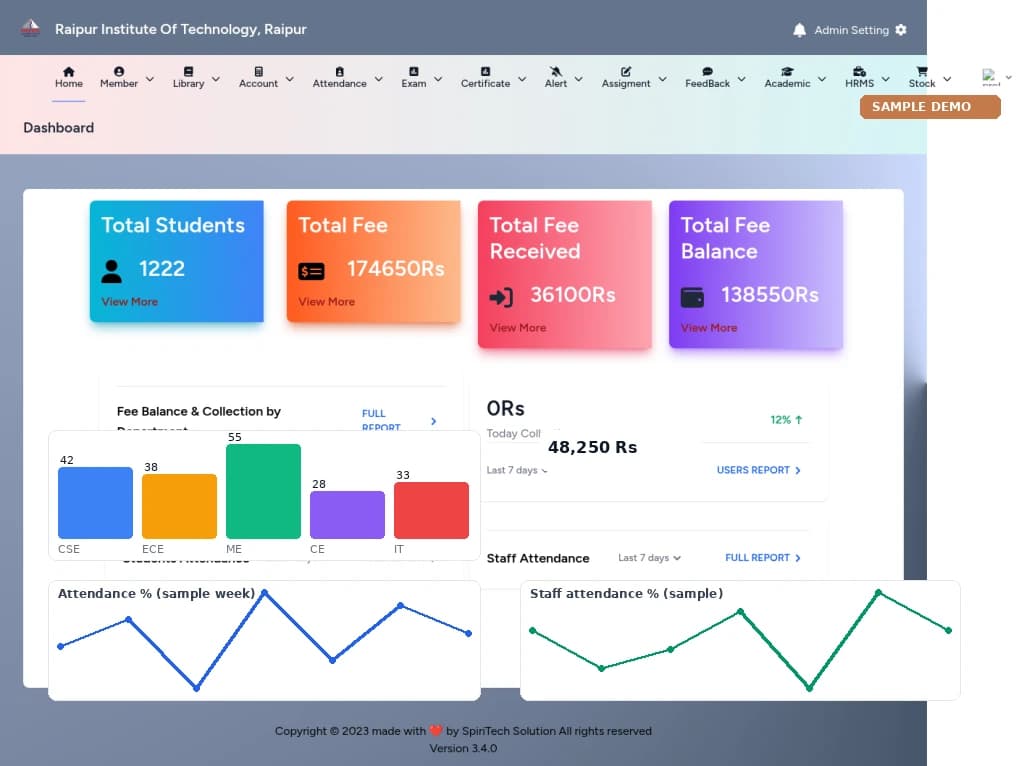Click View More on Total Fee Balance card
Screen dimensions: 1024x766
(x=709, y=328)
